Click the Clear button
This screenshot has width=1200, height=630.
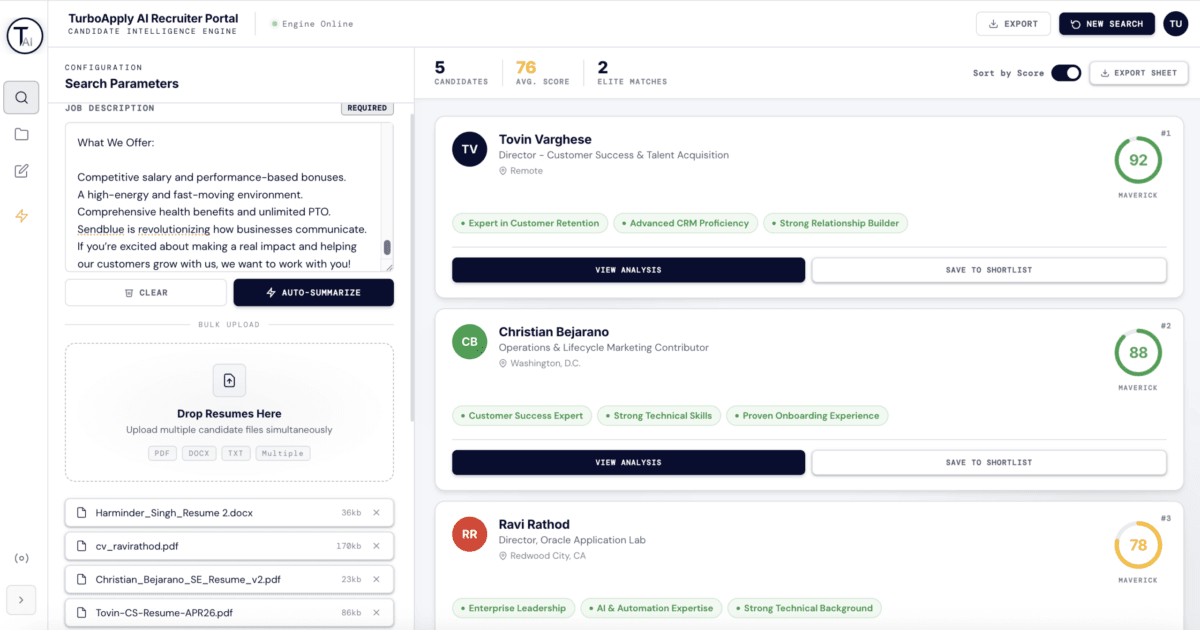[146, 293]
